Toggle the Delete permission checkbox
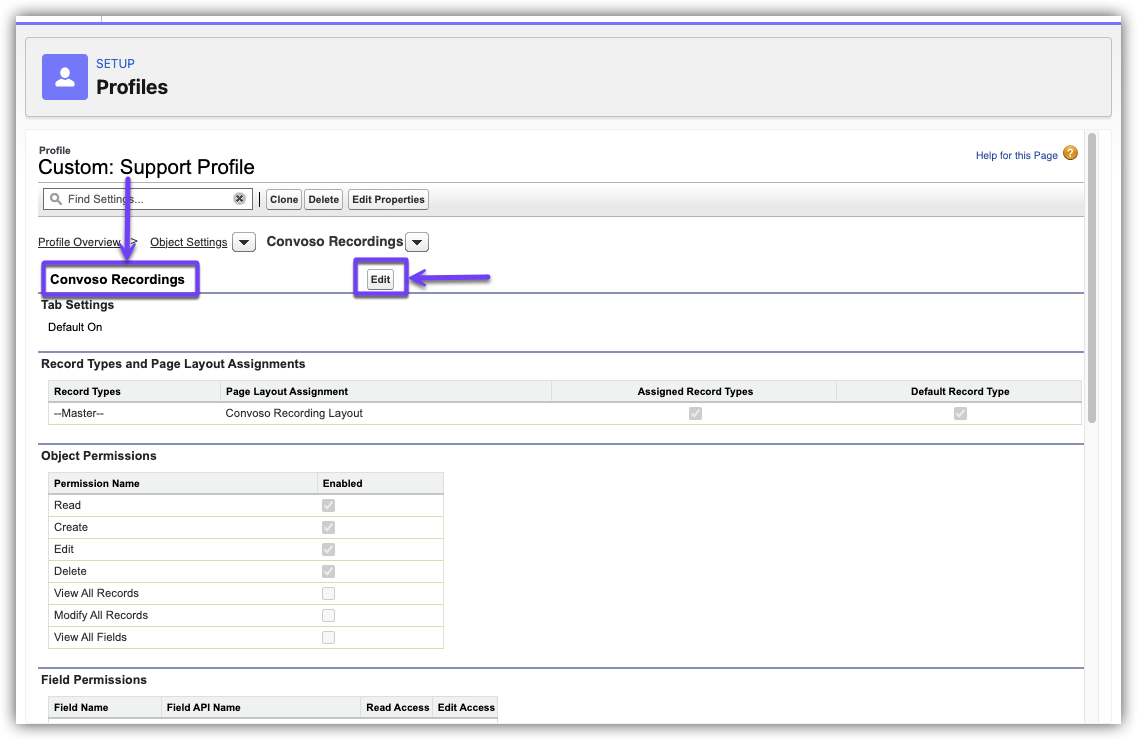 328,572
